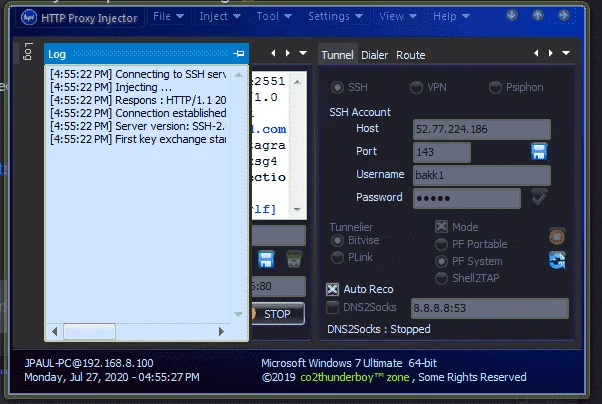Click the Host input field
Viewport: 602px width, 404px height.
click(481, 129)
